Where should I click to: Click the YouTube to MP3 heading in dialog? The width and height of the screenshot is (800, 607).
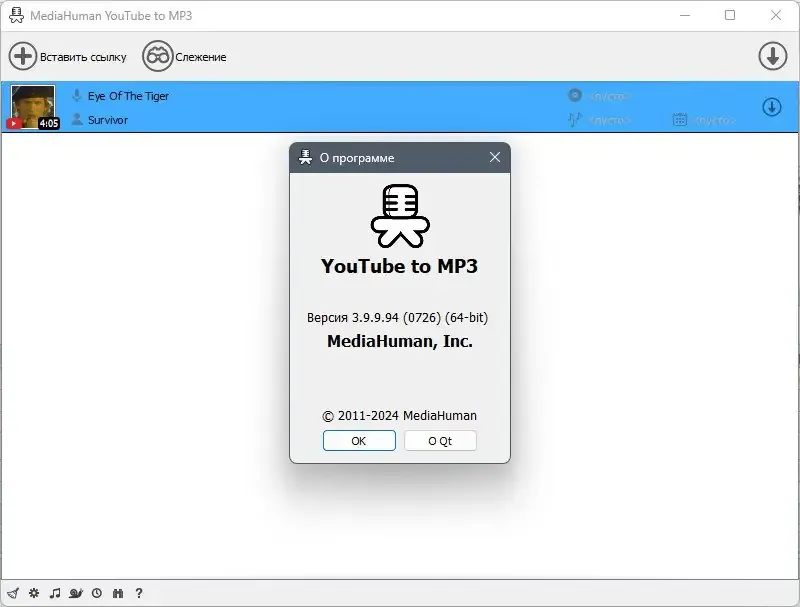(x=399, y=266)
